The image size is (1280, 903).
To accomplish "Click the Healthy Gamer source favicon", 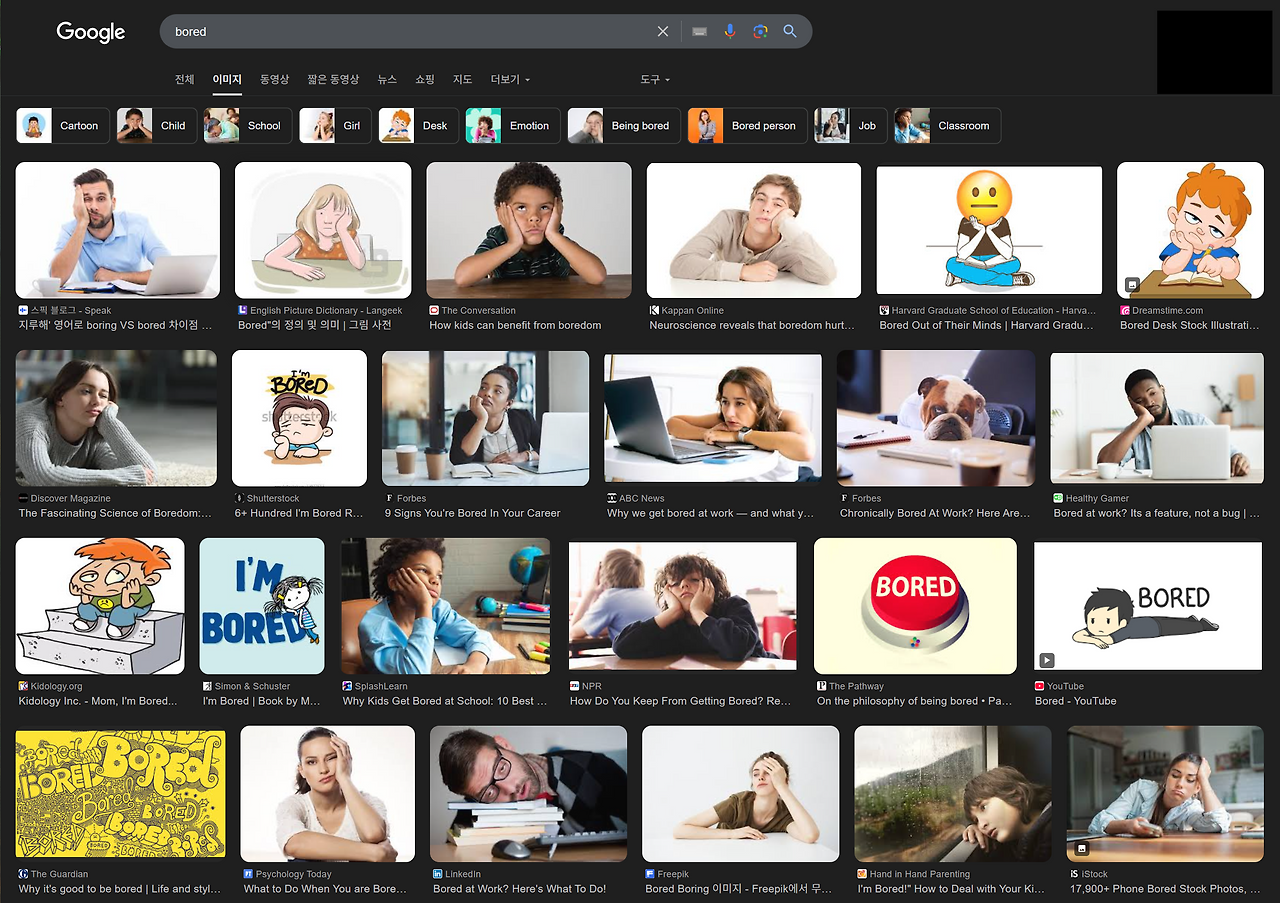I will tap(1058, 498).
